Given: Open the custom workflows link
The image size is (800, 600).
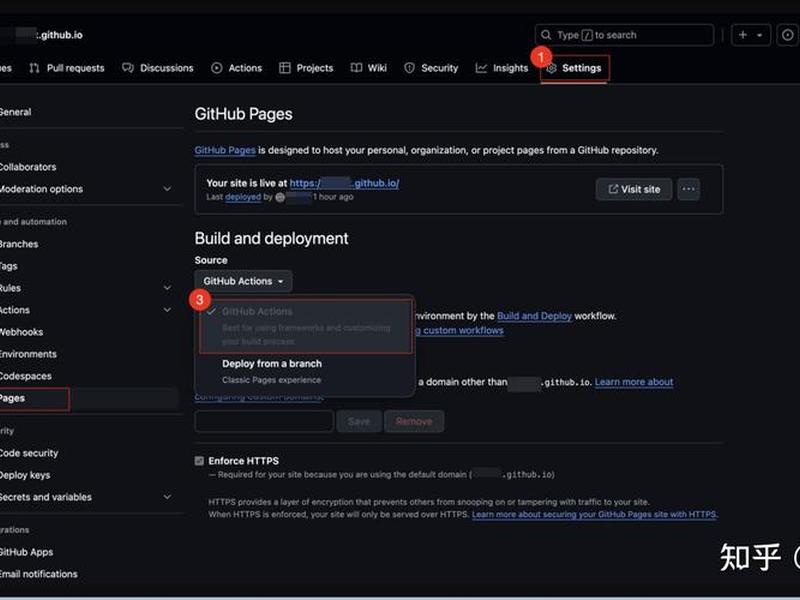Looking at the screenshot, I should point(459,331).
